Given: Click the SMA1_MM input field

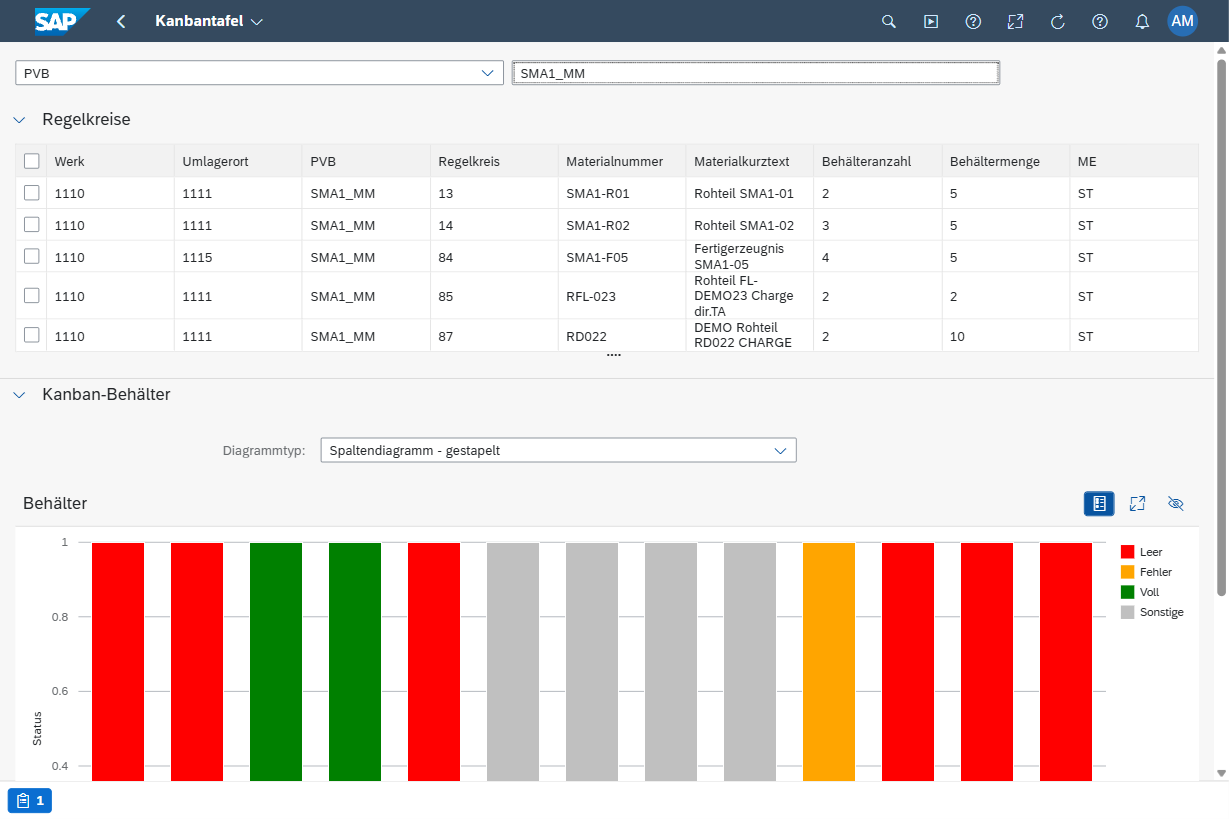Looking at the screenshot, I should coord(755,72).
